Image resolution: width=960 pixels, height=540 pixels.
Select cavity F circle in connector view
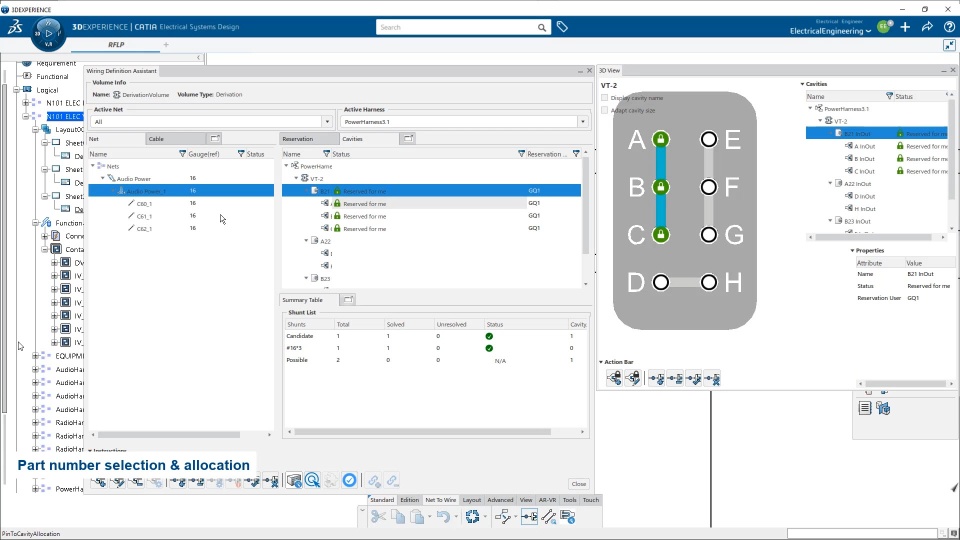[708, 187]
